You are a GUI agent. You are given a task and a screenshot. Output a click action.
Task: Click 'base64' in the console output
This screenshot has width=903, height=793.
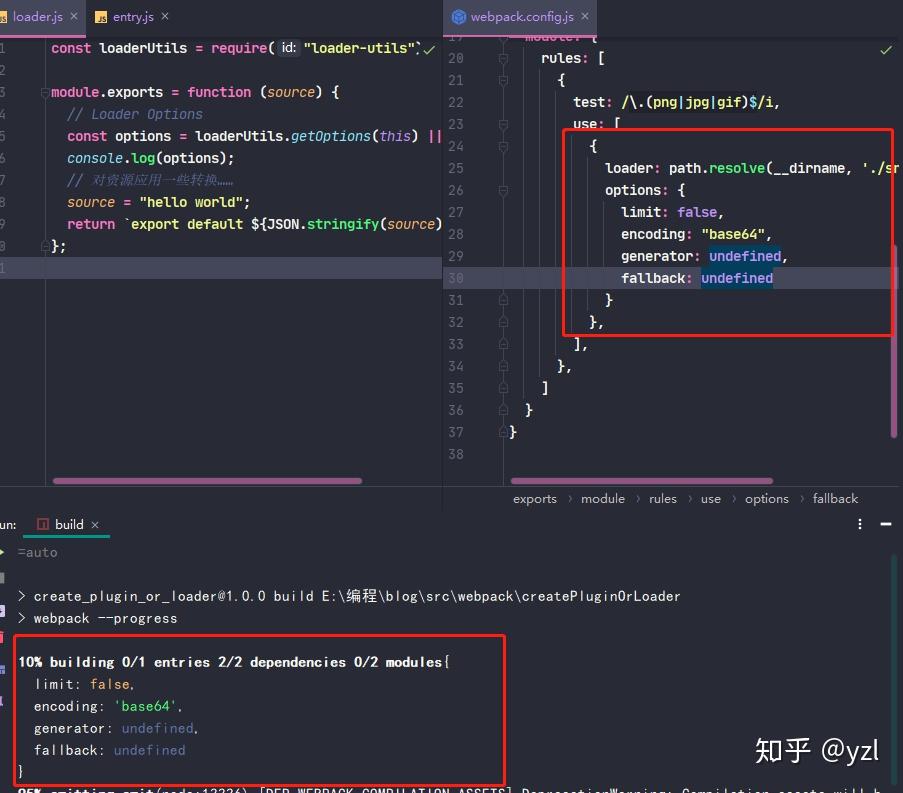146,707
